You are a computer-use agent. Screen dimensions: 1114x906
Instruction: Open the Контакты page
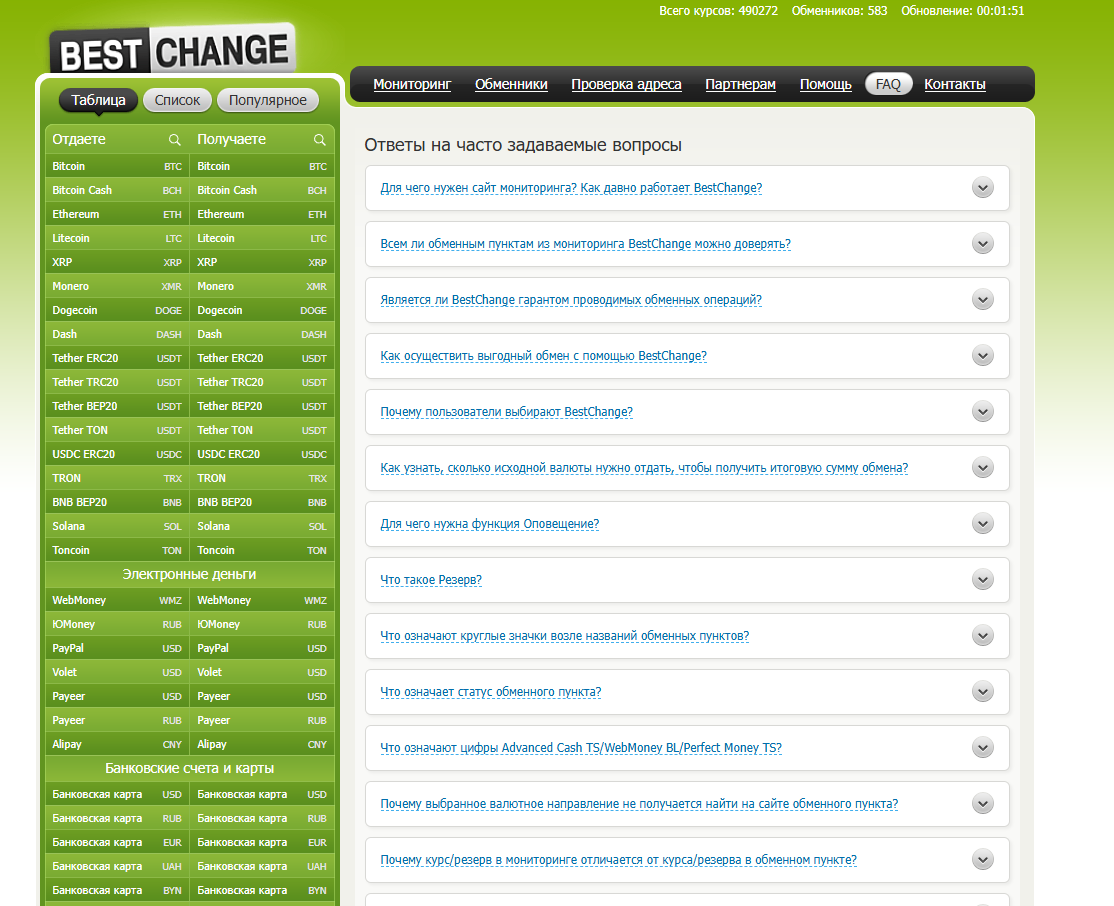pyautogui.click(x=955, y=85)
